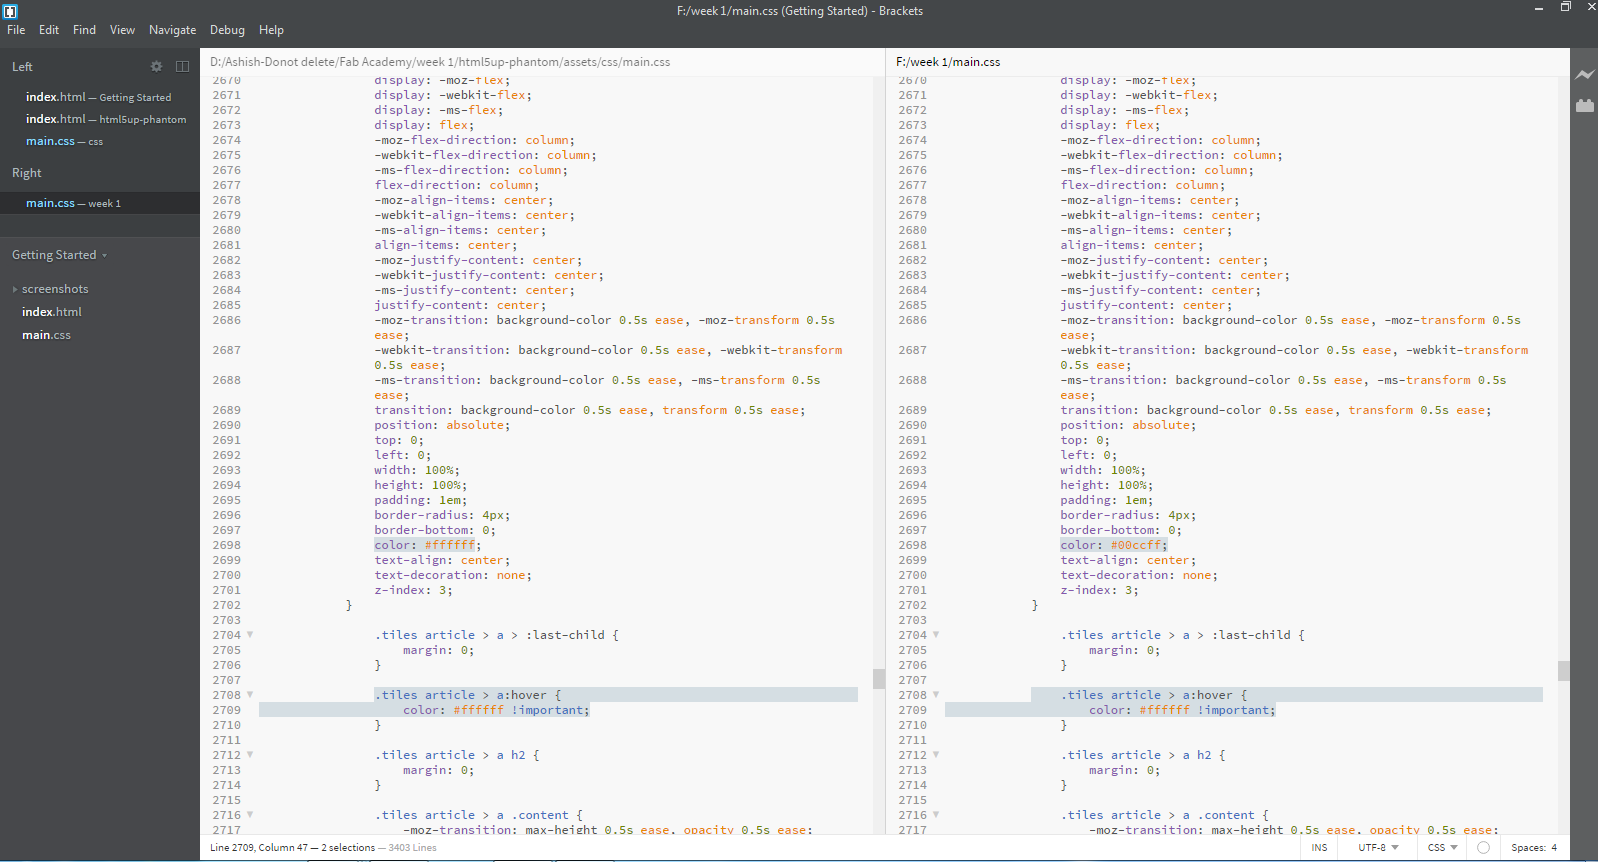Open the Extension Manager brick icon
The width and height of the screenshot is (1598, 862).
[x=1585, y=105]
